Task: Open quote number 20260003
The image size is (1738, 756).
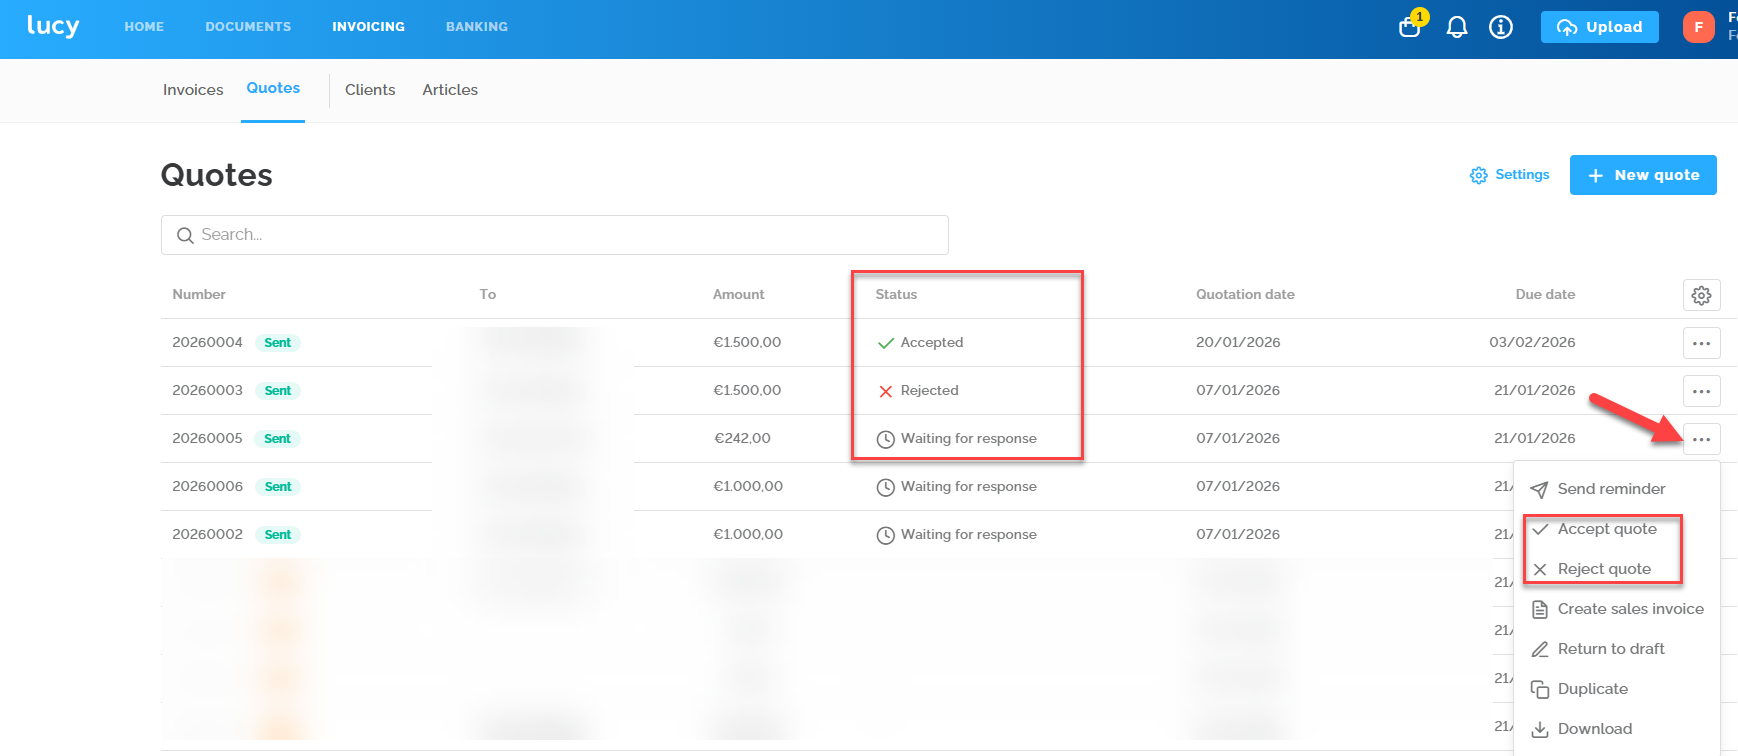Action: point(207,391)
